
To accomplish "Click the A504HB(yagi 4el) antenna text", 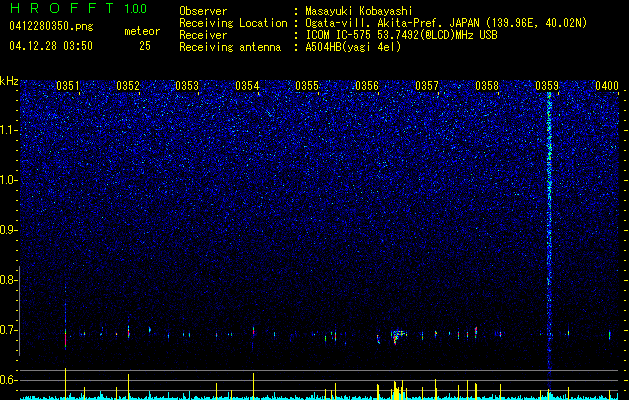I will (353, 47).
